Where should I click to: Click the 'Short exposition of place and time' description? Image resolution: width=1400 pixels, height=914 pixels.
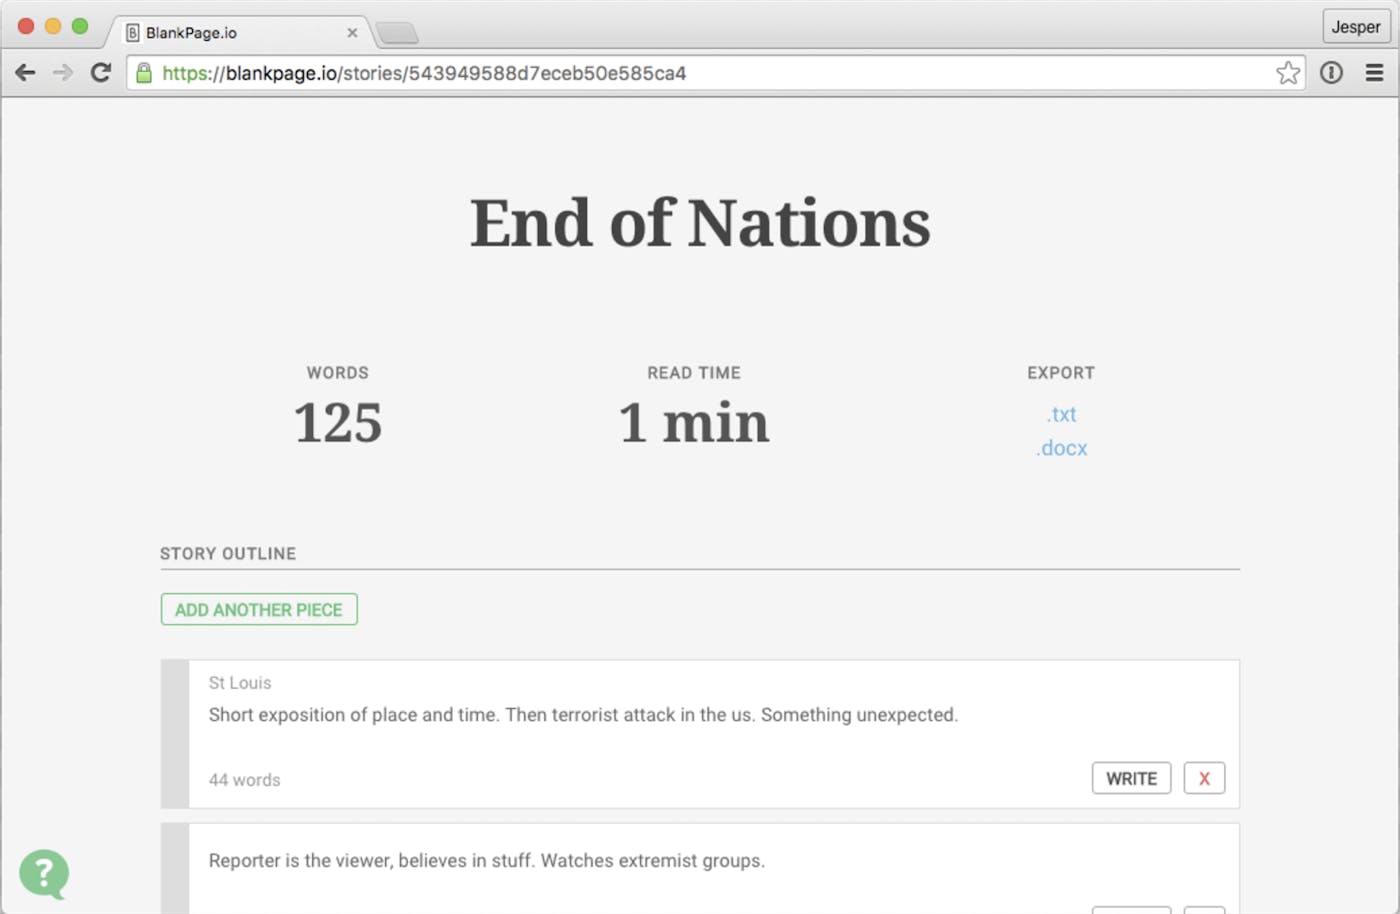pos(583,715)
